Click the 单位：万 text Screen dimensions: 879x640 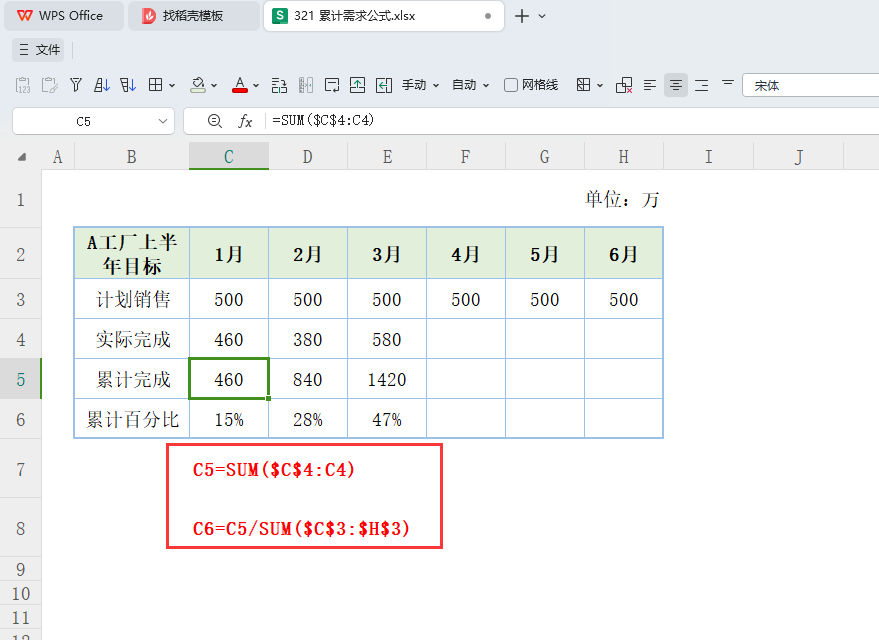[x=622, y=200]
